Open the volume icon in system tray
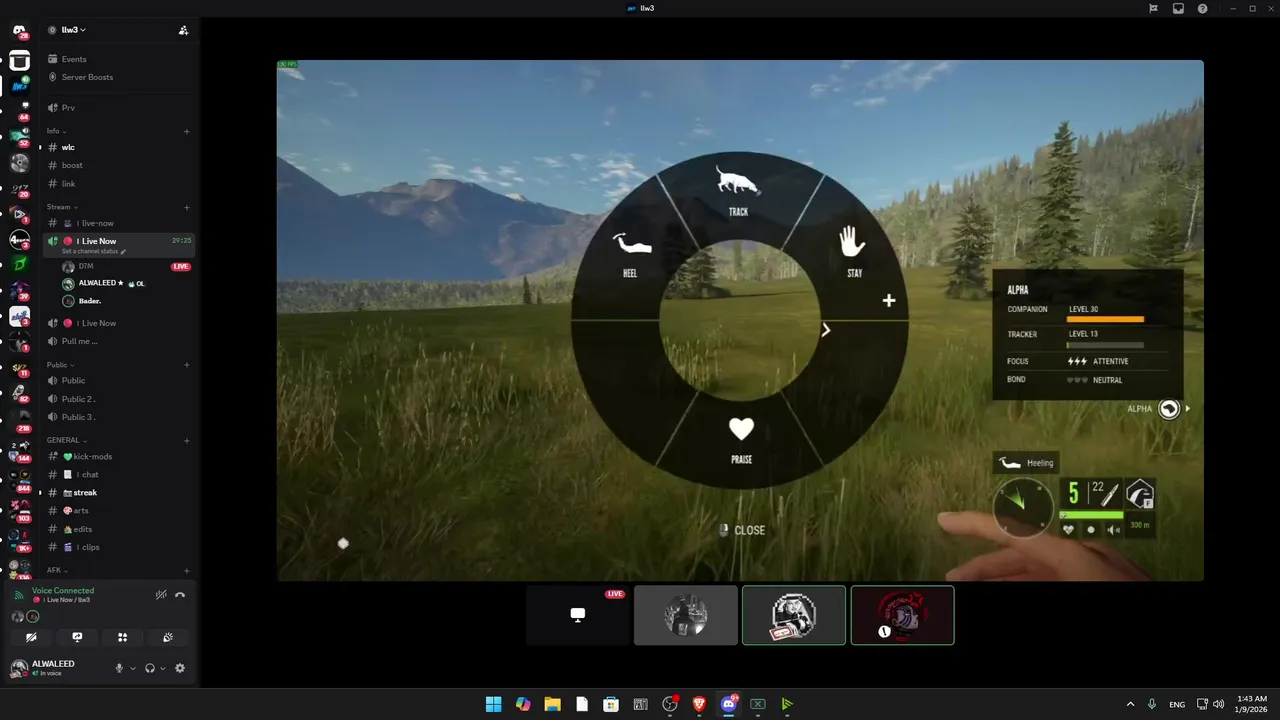 tap(1218, 704)
